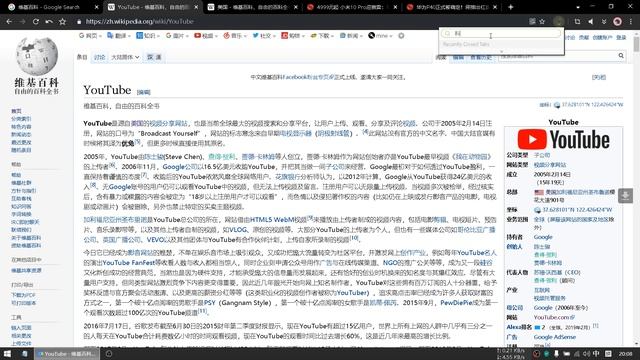Click the crop/screenshot extension icon
This screenshot has width=640, height=360.
577,21
